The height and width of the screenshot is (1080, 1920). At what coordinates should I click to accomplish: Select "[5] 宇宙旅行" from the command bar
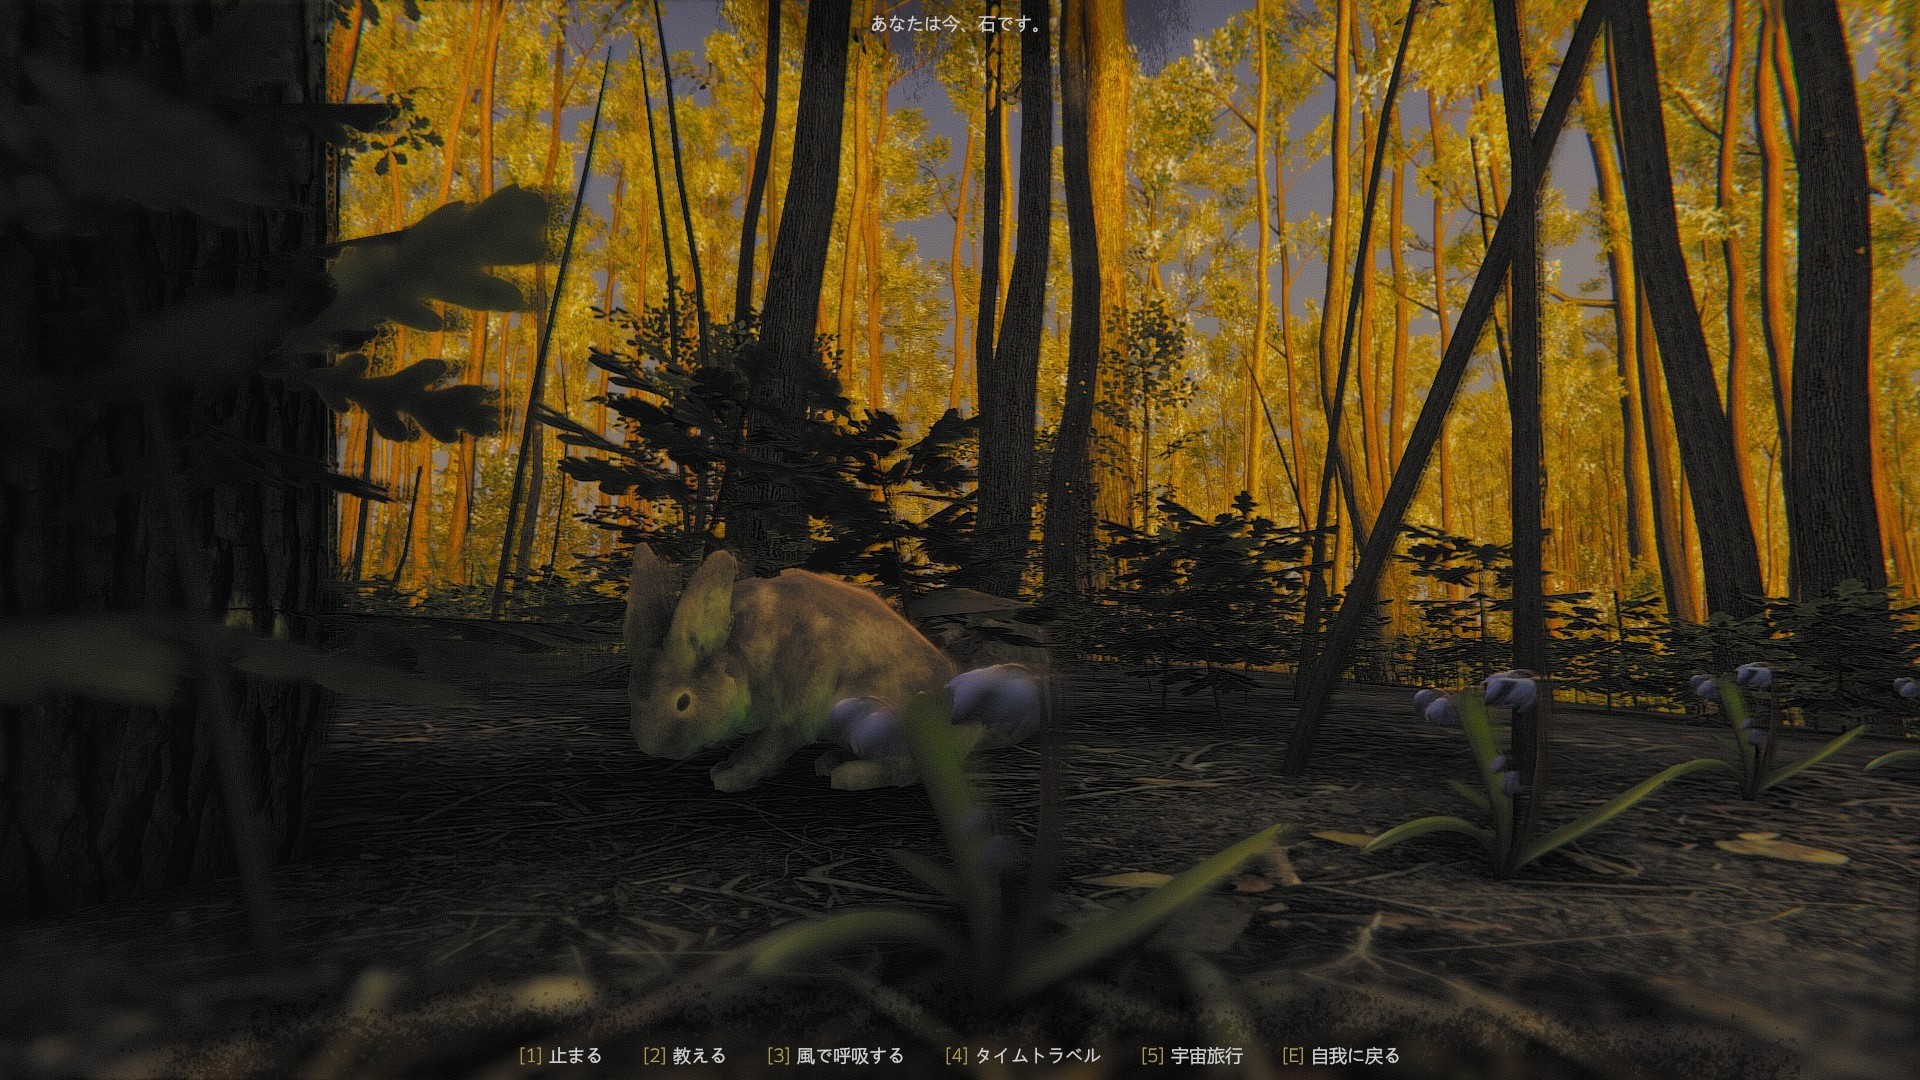[1192, 1055]
